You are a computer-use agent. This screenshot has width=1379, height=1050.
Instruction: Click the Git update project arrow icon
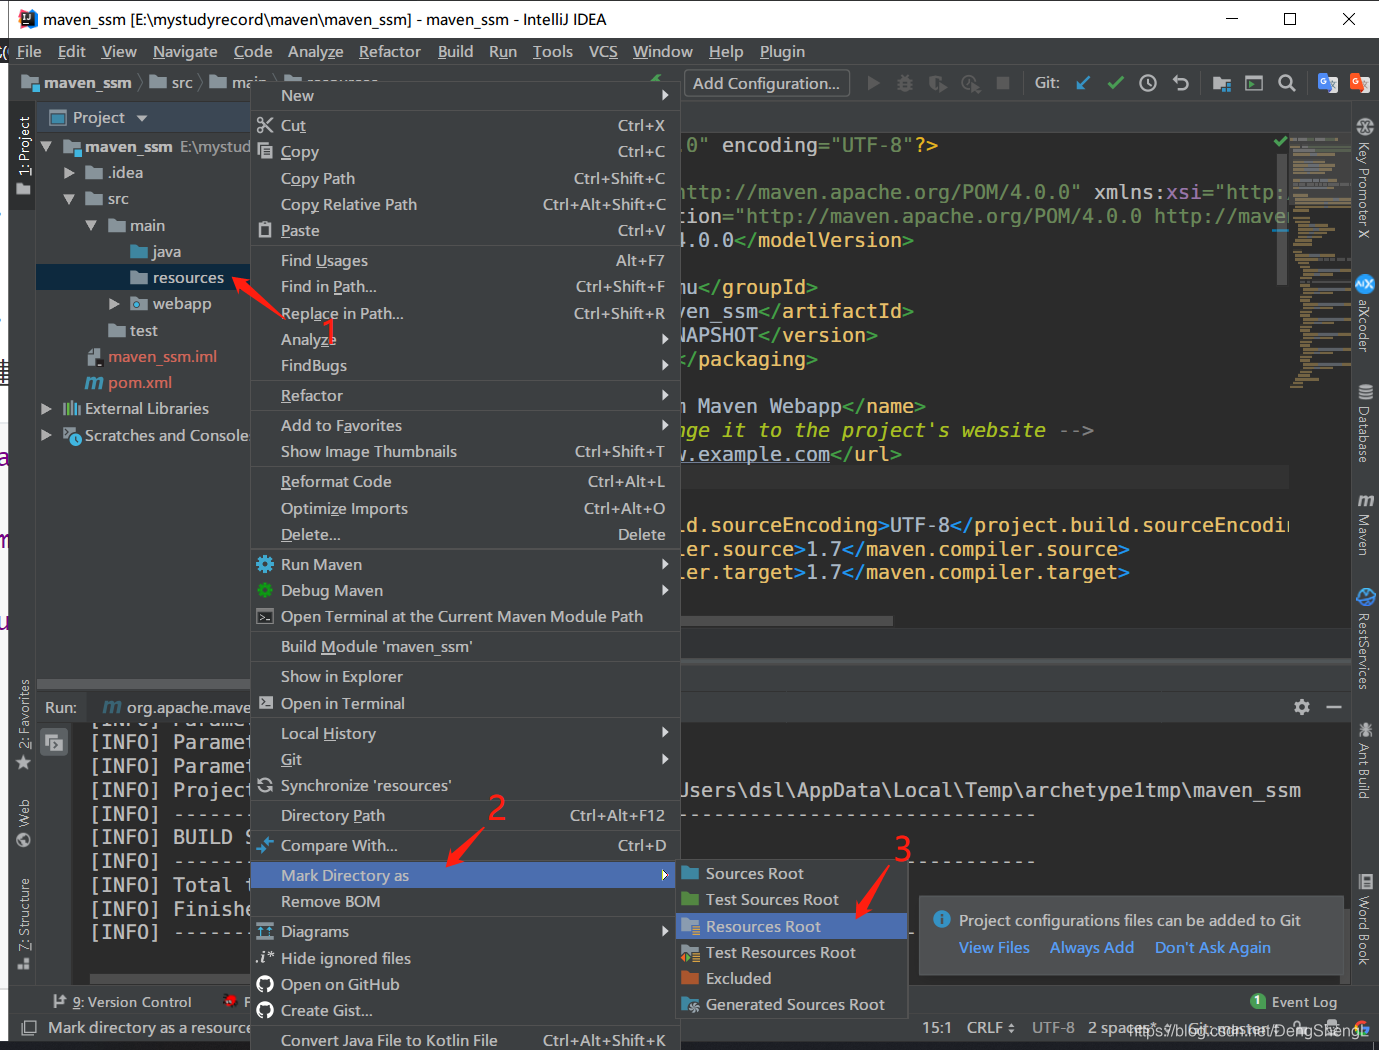coord(1083,83)
